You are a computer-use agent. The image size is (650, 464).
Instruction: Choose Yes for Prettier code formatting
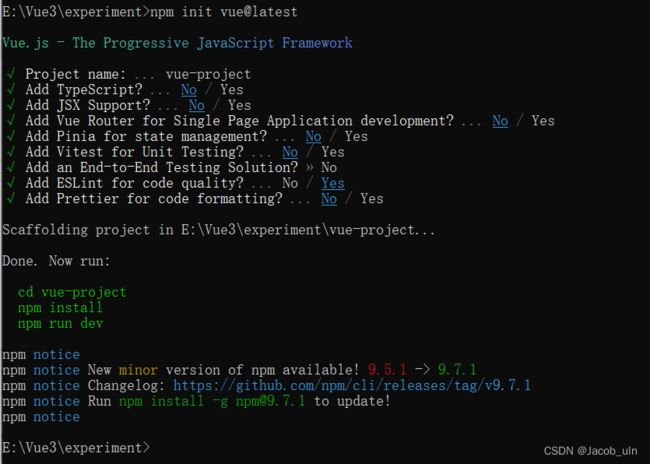click(372, 198)
